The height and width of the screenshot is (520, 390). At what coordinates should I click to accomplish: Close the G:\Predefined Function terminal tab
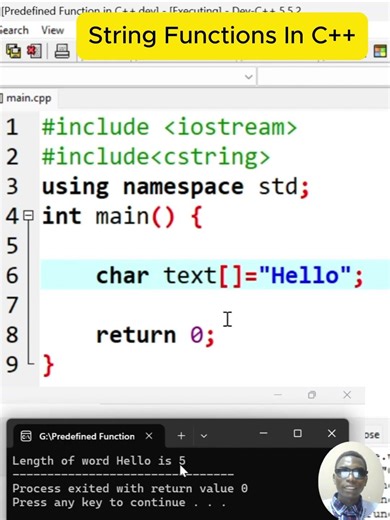click(149, 436)
